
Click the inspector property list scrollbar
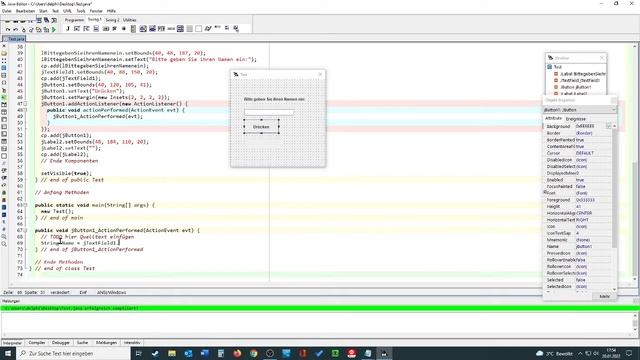[614, 207]
